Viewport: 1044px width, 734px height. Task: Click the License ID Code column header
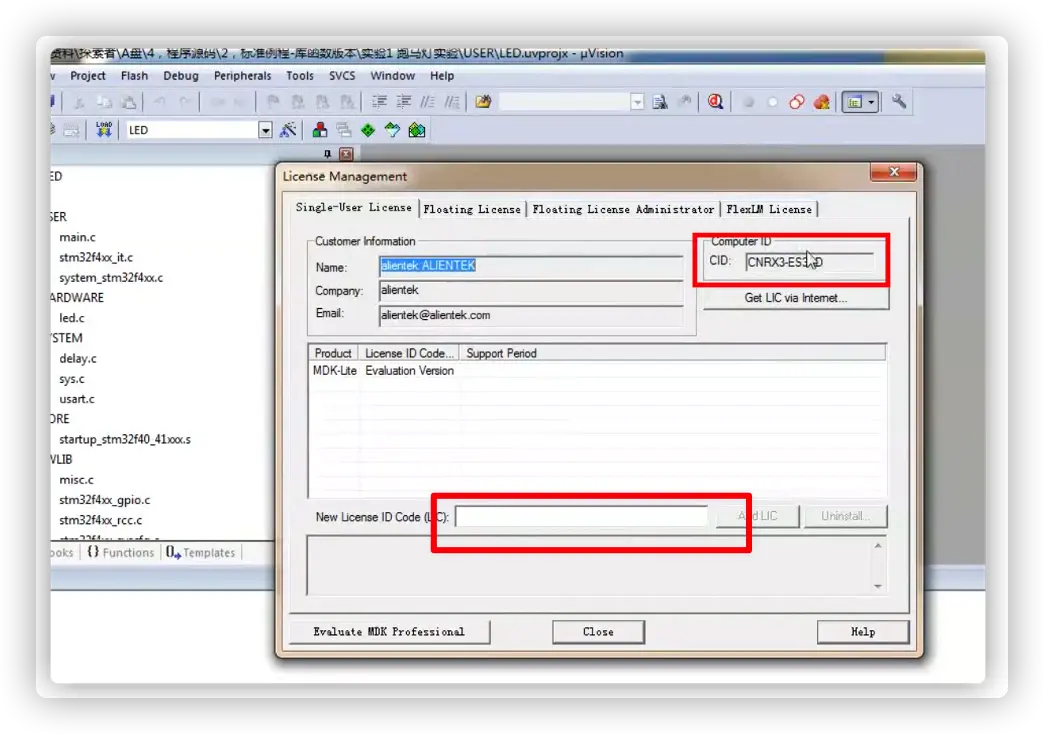coord(409,353)
